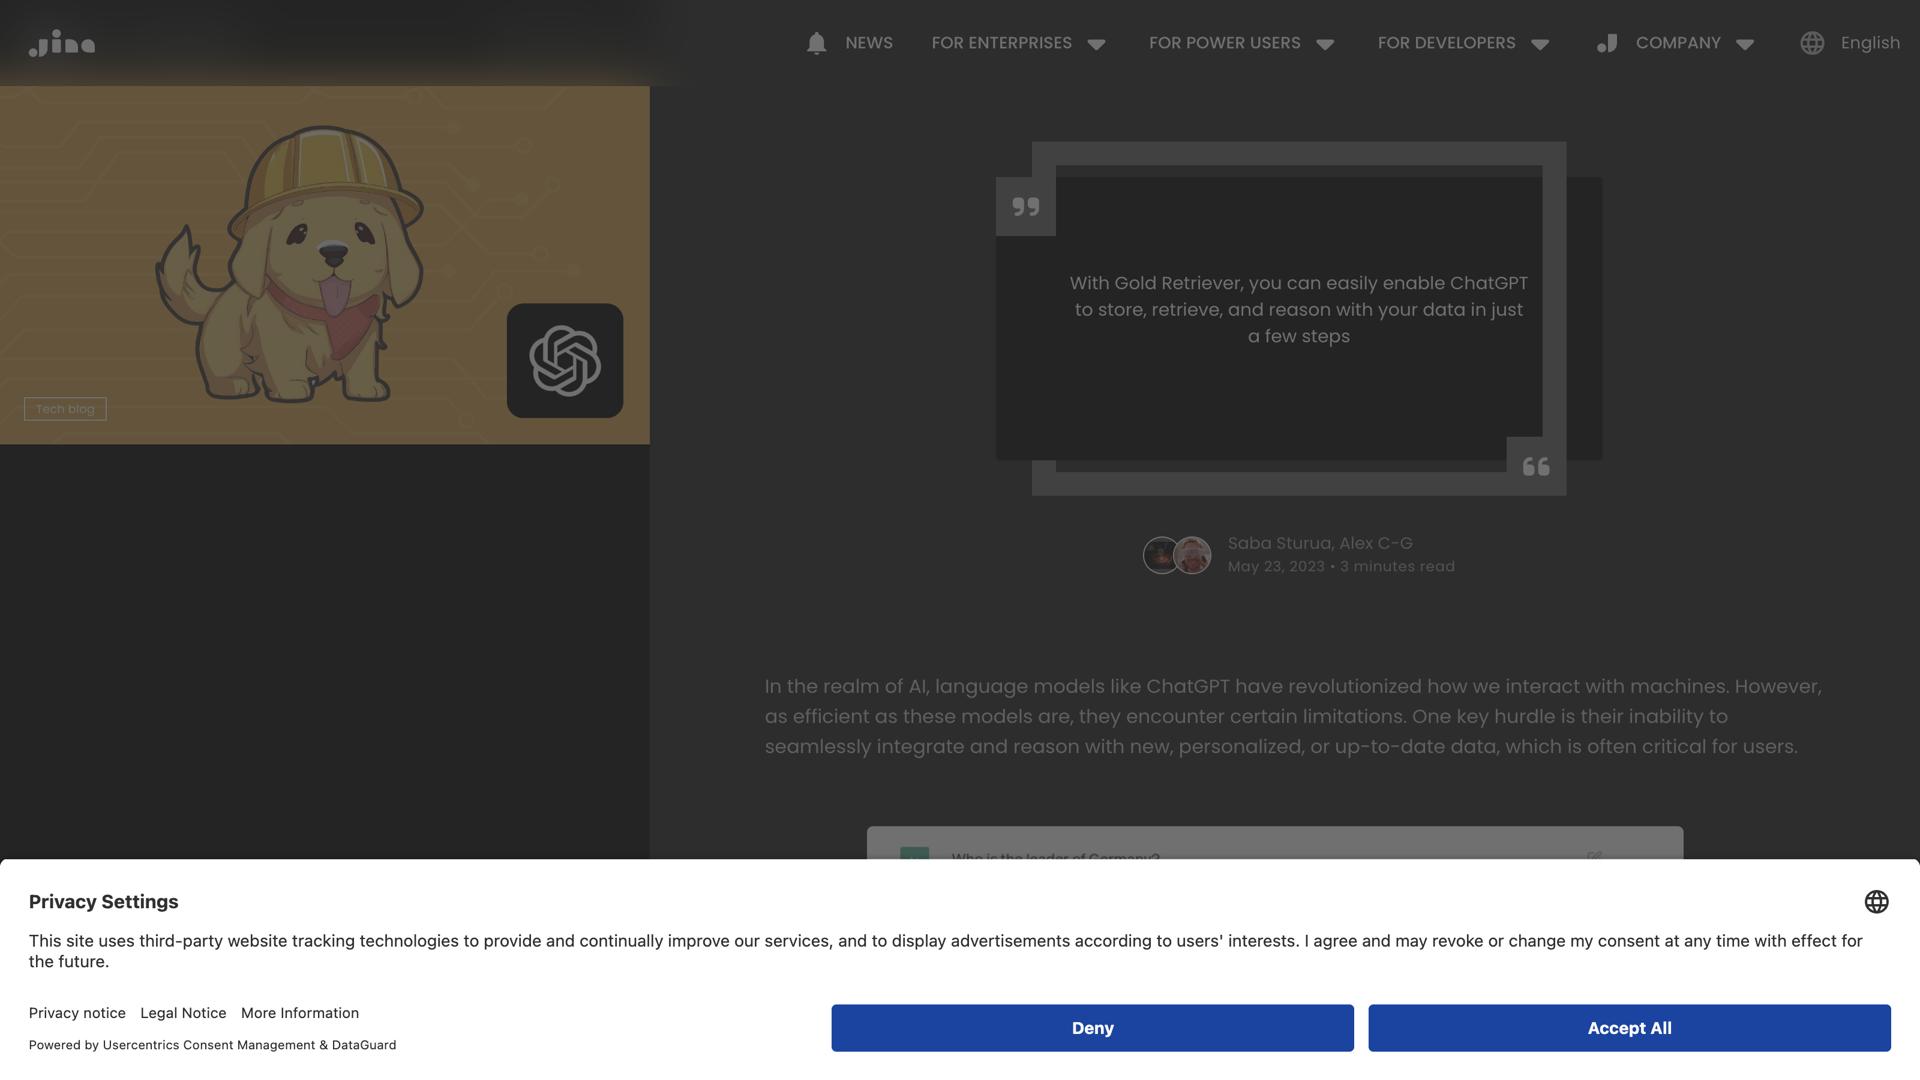
Task: Expand the Company dropdown arrow
Action: pos(1745,44)
